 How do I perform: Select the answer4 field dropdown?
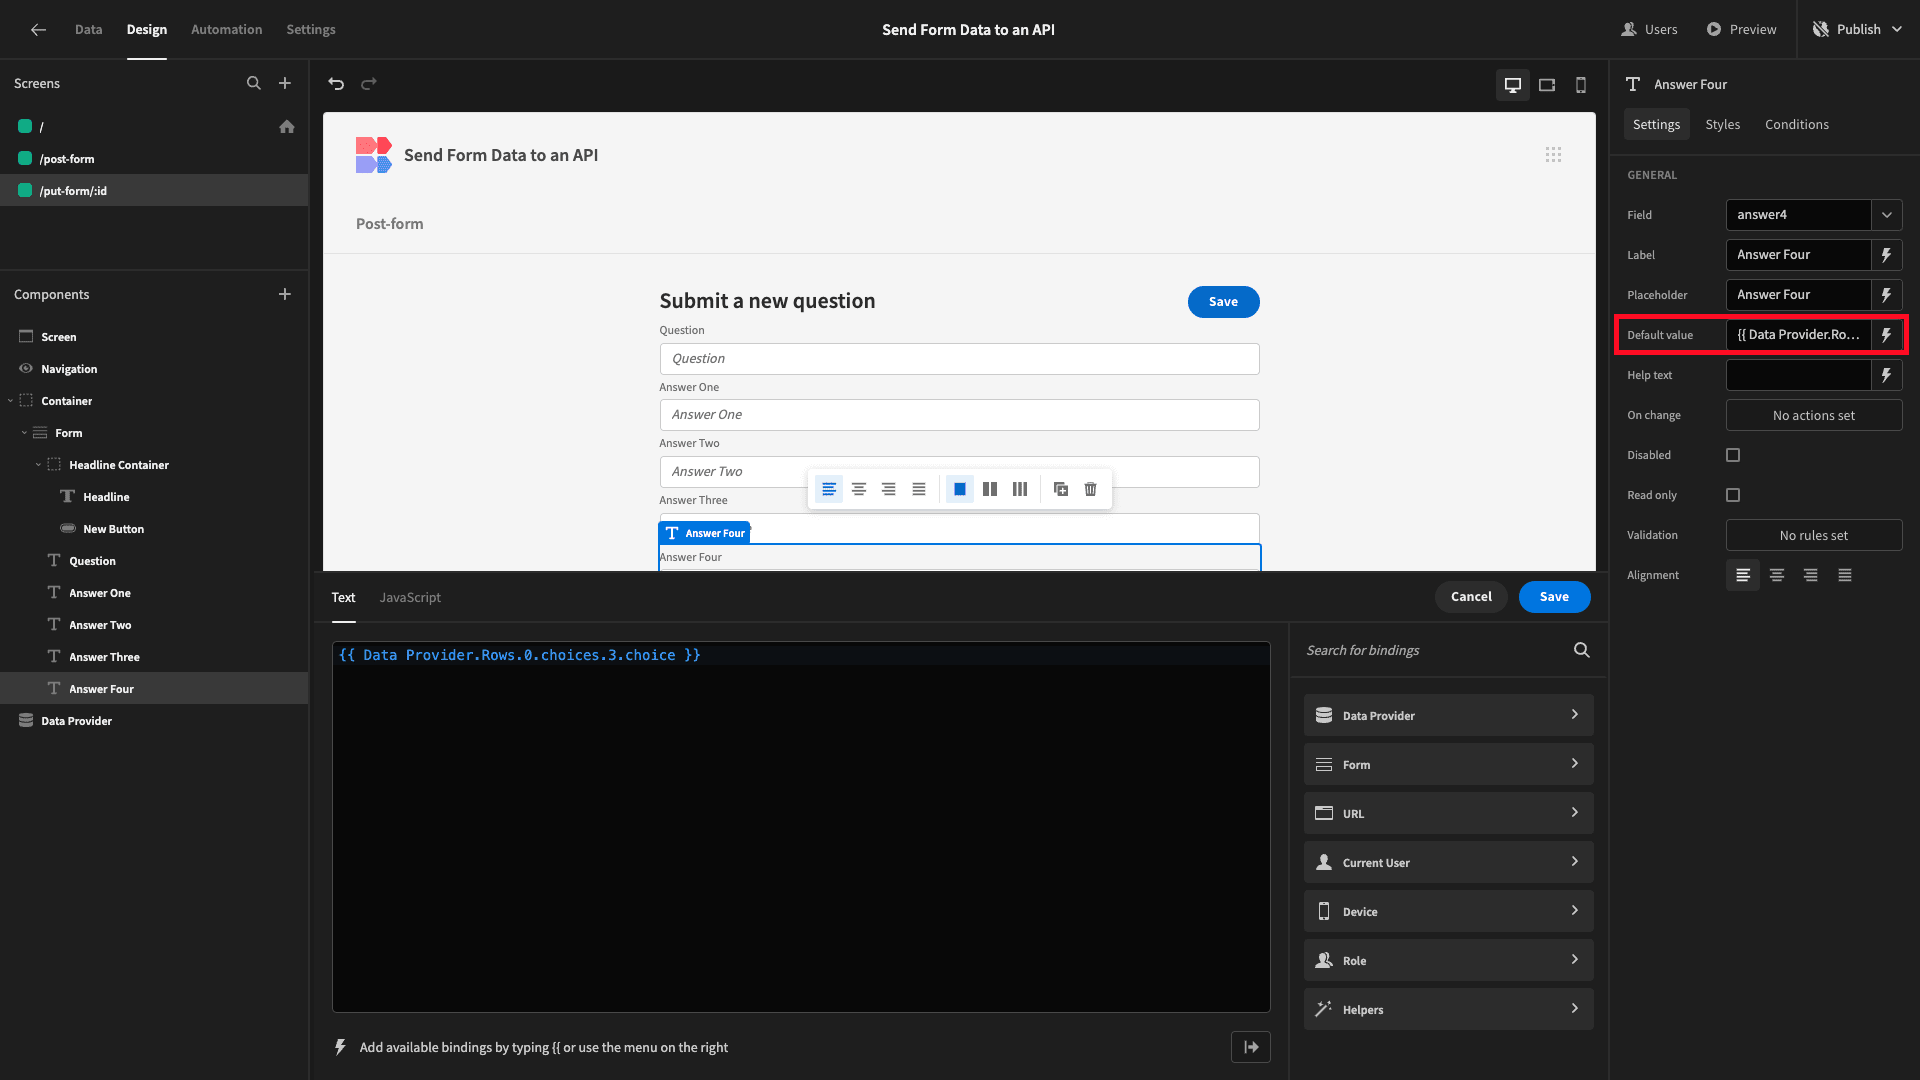point(1813,214)
